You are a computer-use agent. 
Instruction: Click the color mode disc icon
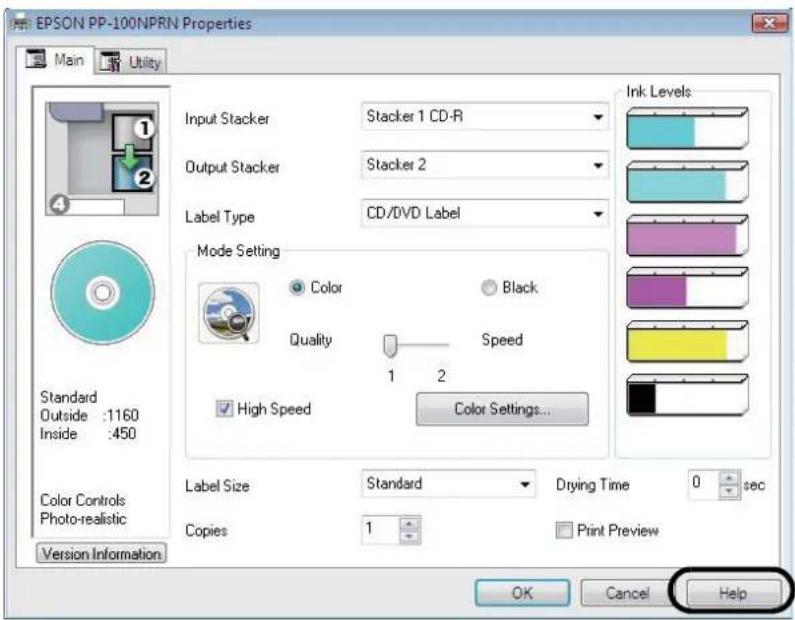pyautogui.click(x=229, y=313)
